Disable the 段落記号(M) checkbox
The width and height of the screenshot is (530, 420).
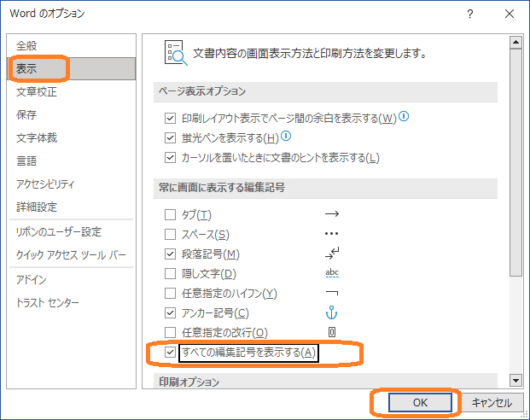170,254
